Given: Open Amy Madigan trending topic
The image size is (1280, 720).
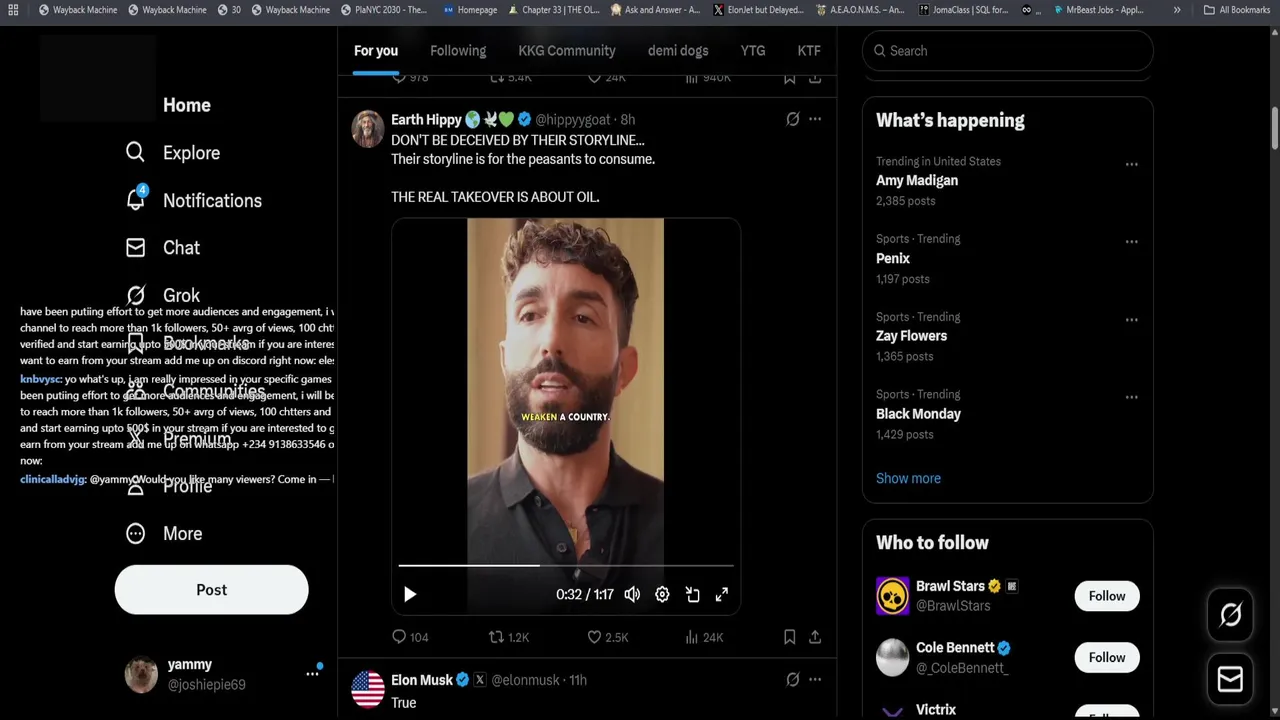Looking at the screenshot, I should click(917, 180).
